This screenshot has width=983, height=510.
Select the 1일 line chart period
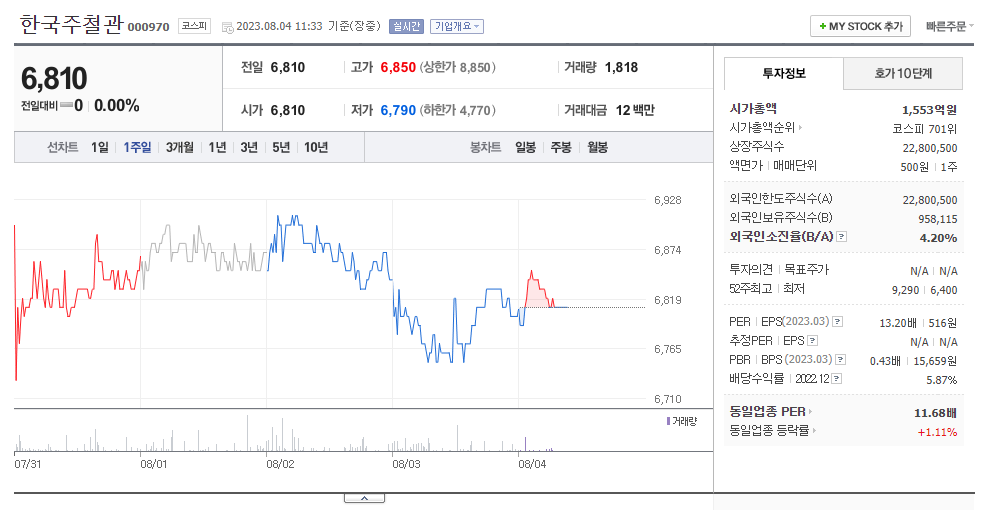pos(100,147)
